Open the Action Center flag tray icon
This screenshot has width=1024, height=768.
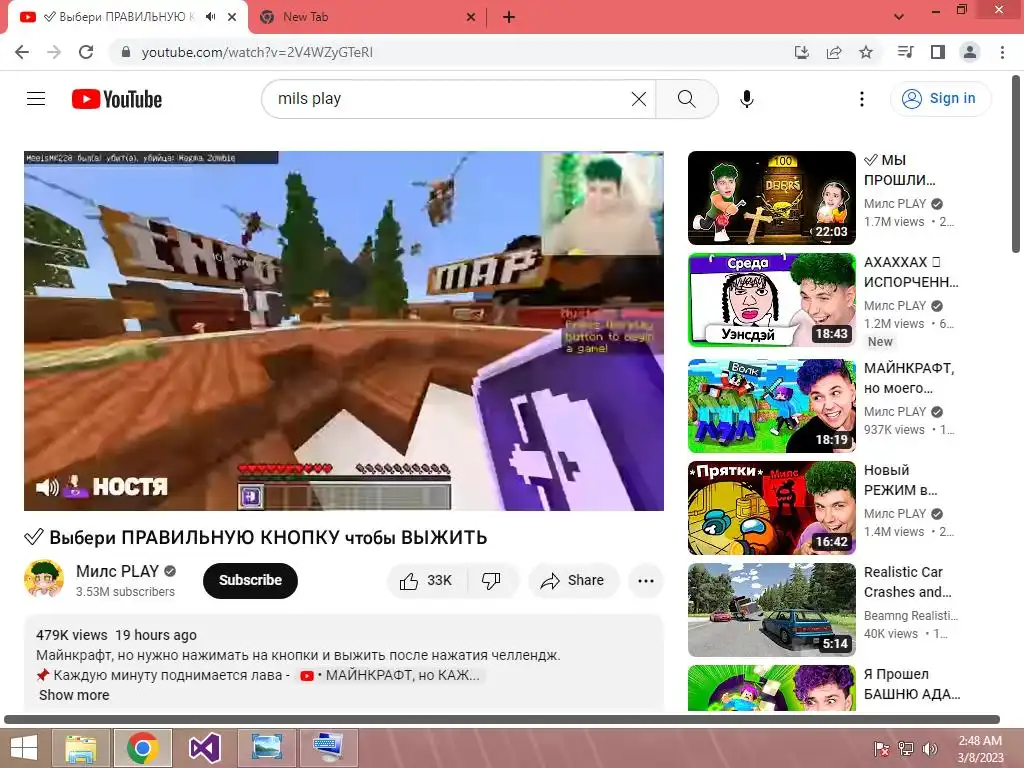click(x=882, y=748)
